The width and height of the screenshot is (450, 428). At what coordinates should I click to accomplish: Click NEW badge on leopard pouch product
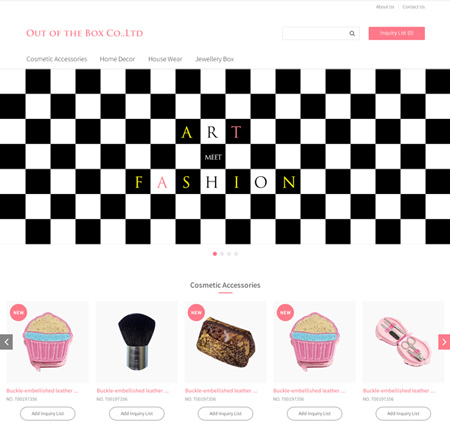pyautogui.click(x=196, y=313)
